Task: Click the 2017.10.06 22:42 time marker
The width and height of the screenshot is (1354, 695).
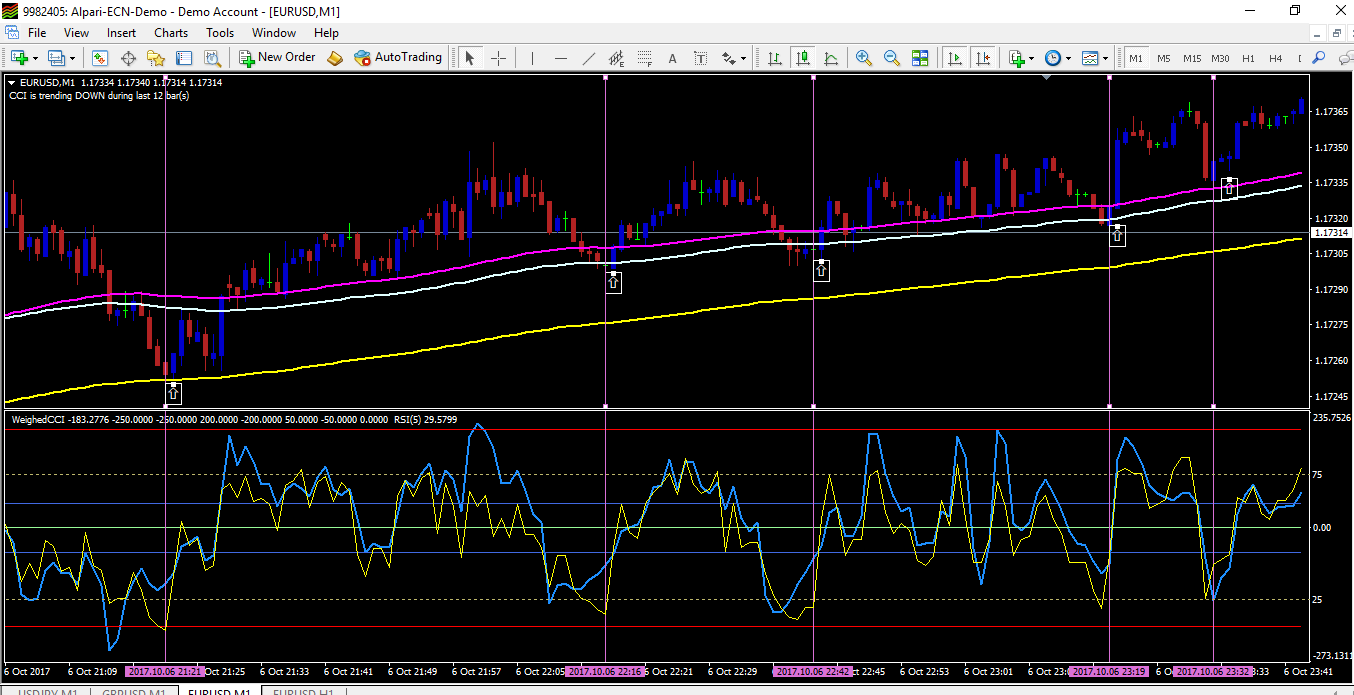Action: click(813, 672)
